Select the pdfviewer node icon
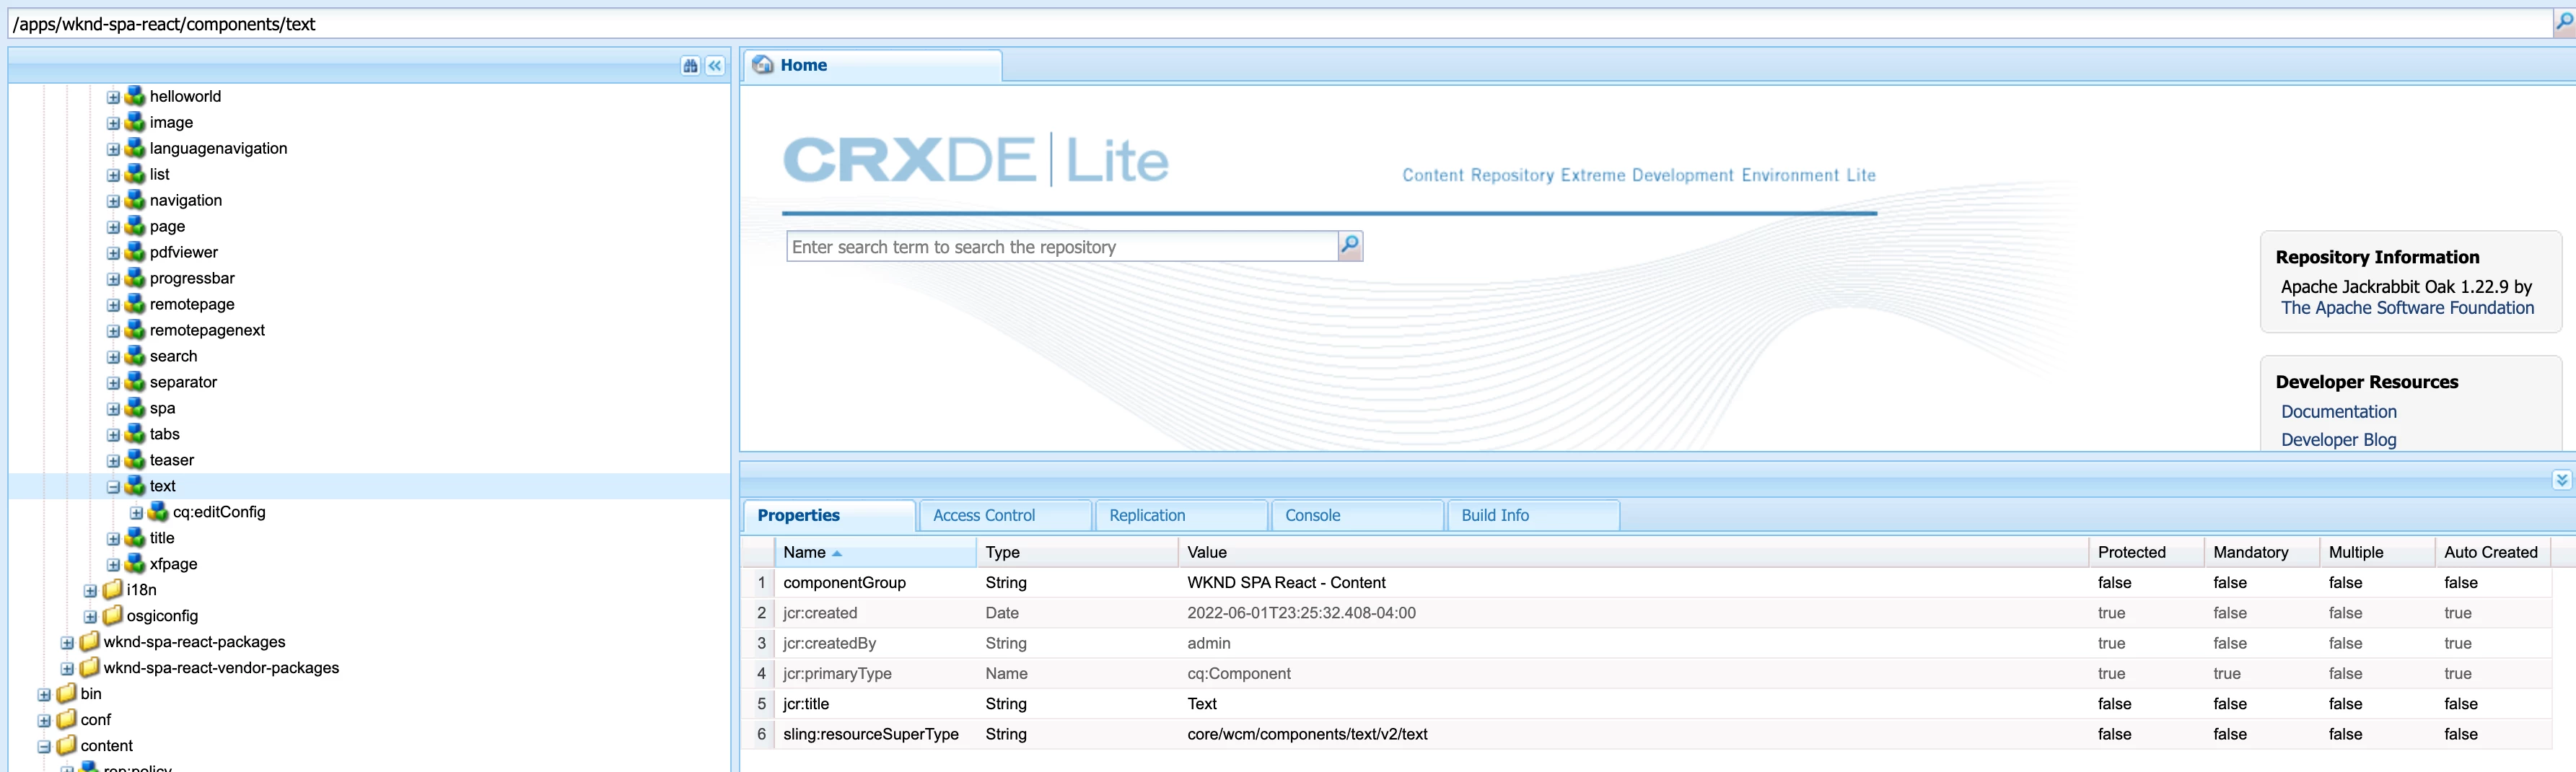This screenshot has height=772, width=2576. click(x=135, y=252)
